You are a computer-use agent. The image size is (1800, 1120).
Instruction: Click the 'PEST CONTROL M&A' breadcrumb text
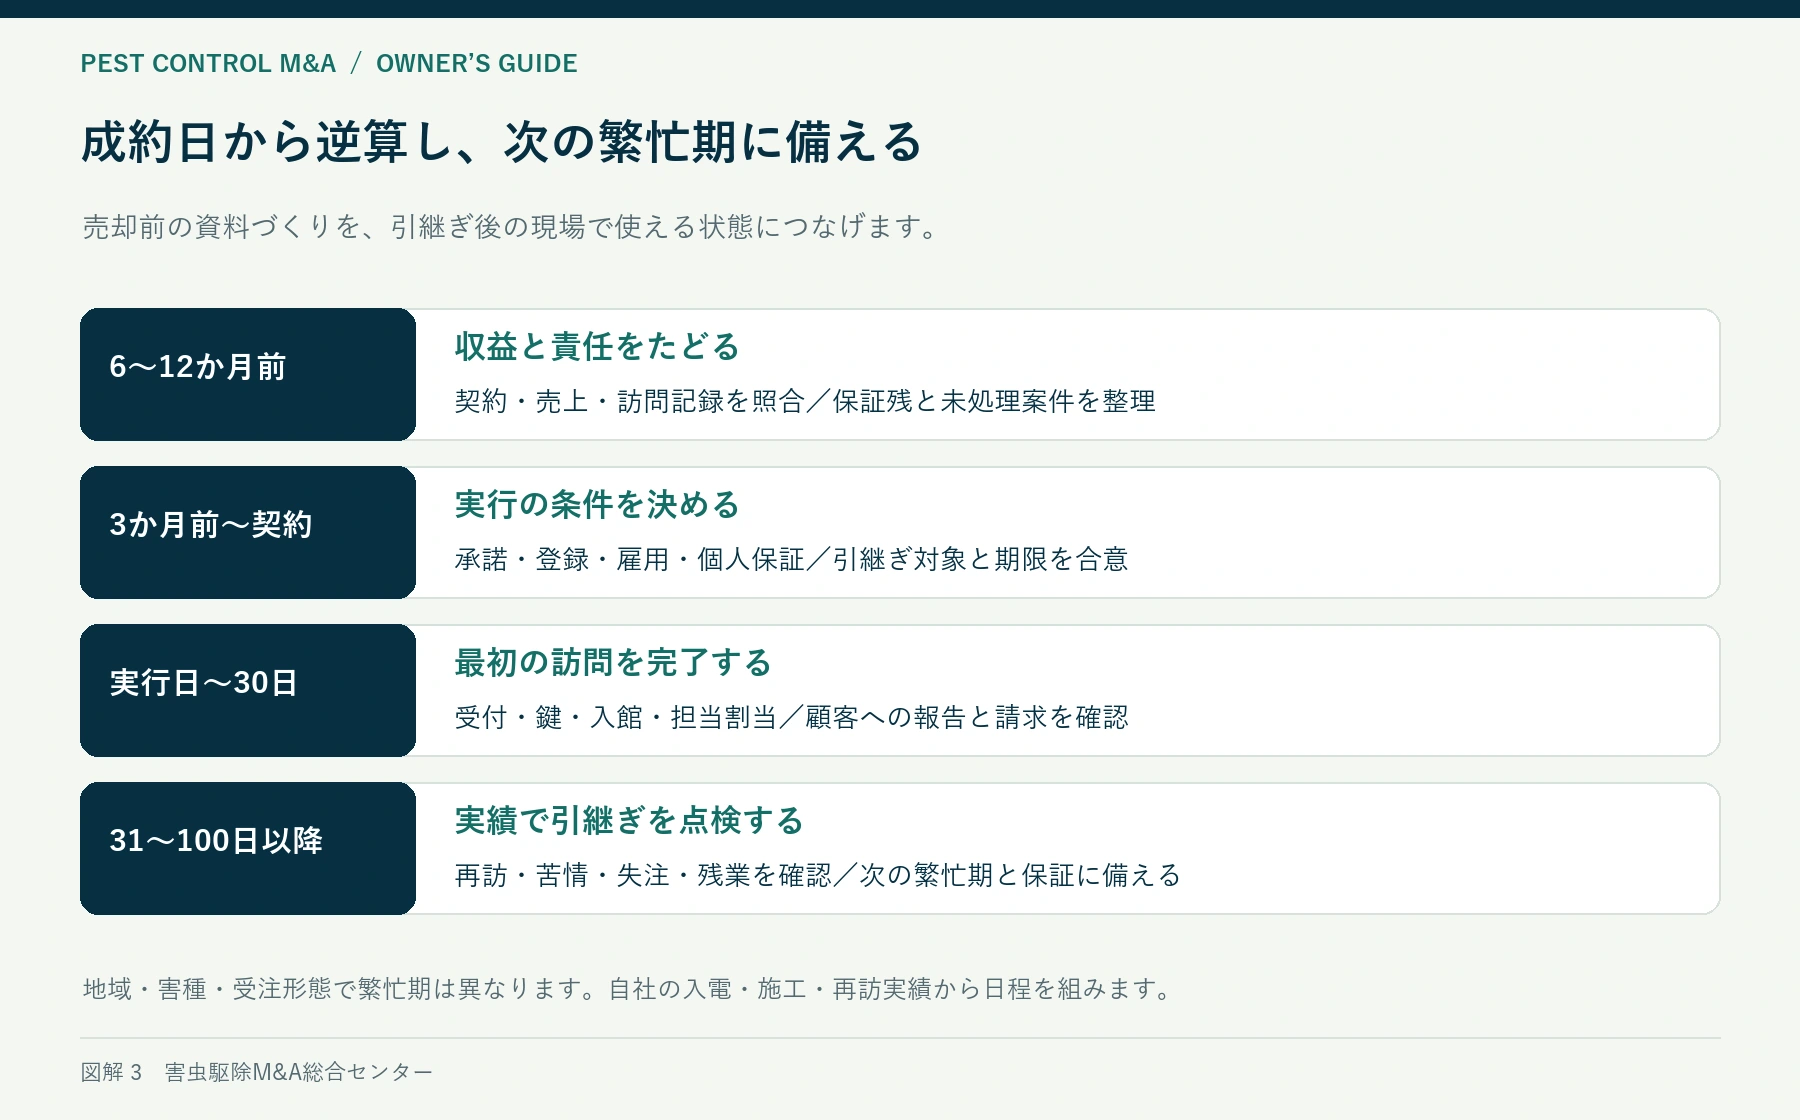click(208, 63)
